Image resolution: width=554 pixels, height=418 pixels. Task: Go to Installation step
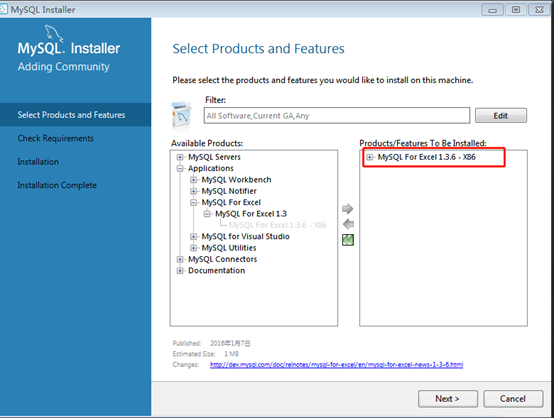pos(38,162)
